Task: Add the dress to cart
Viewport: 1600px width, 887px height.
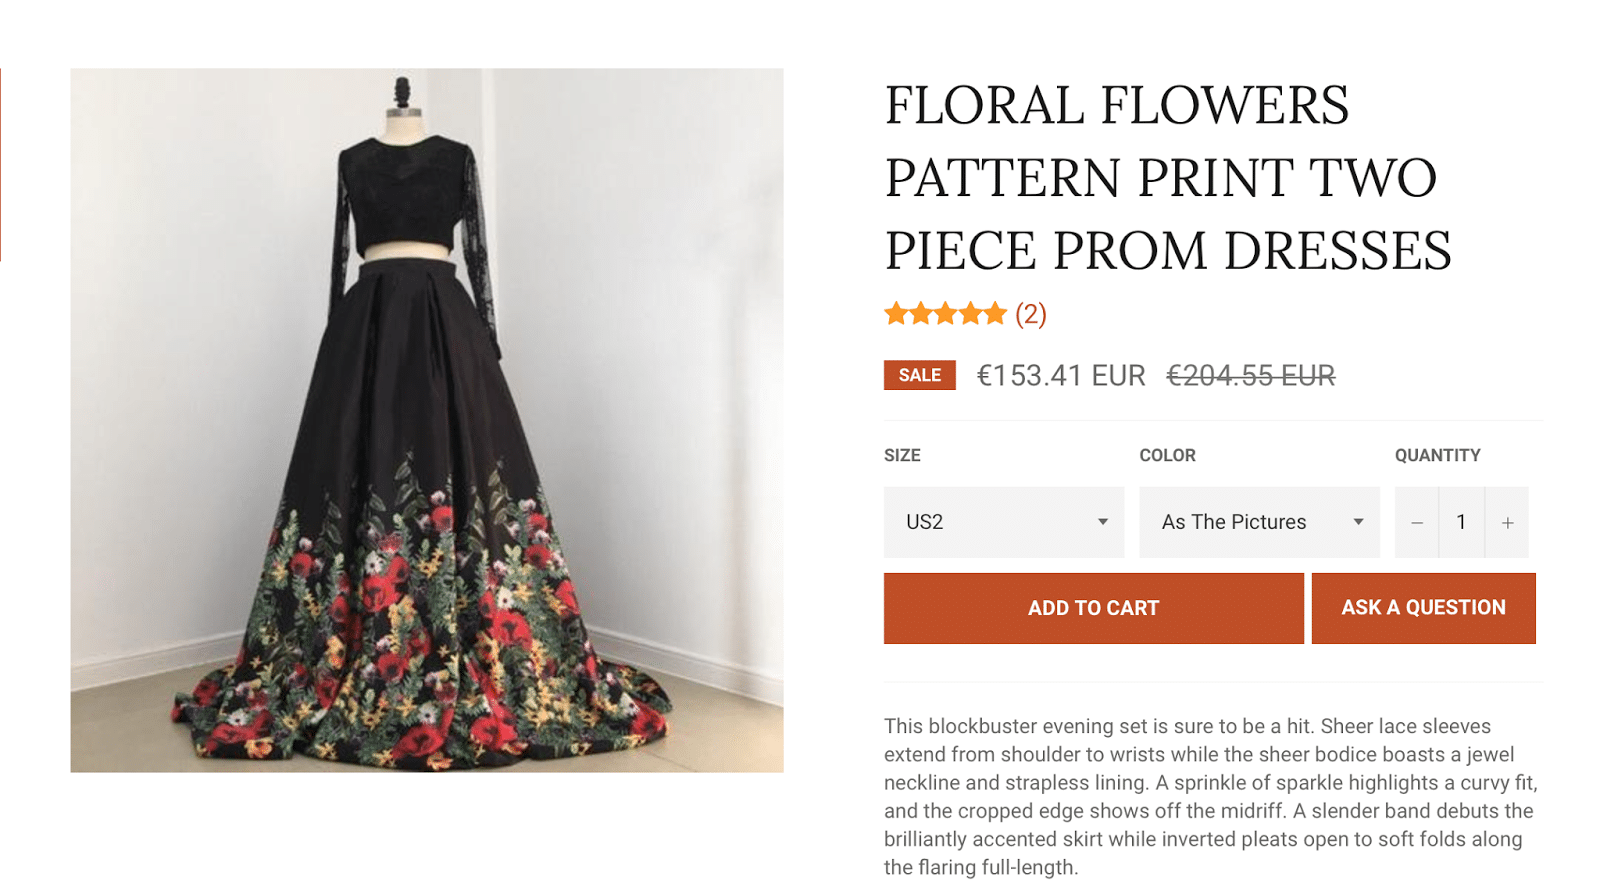Action: 1093,608
